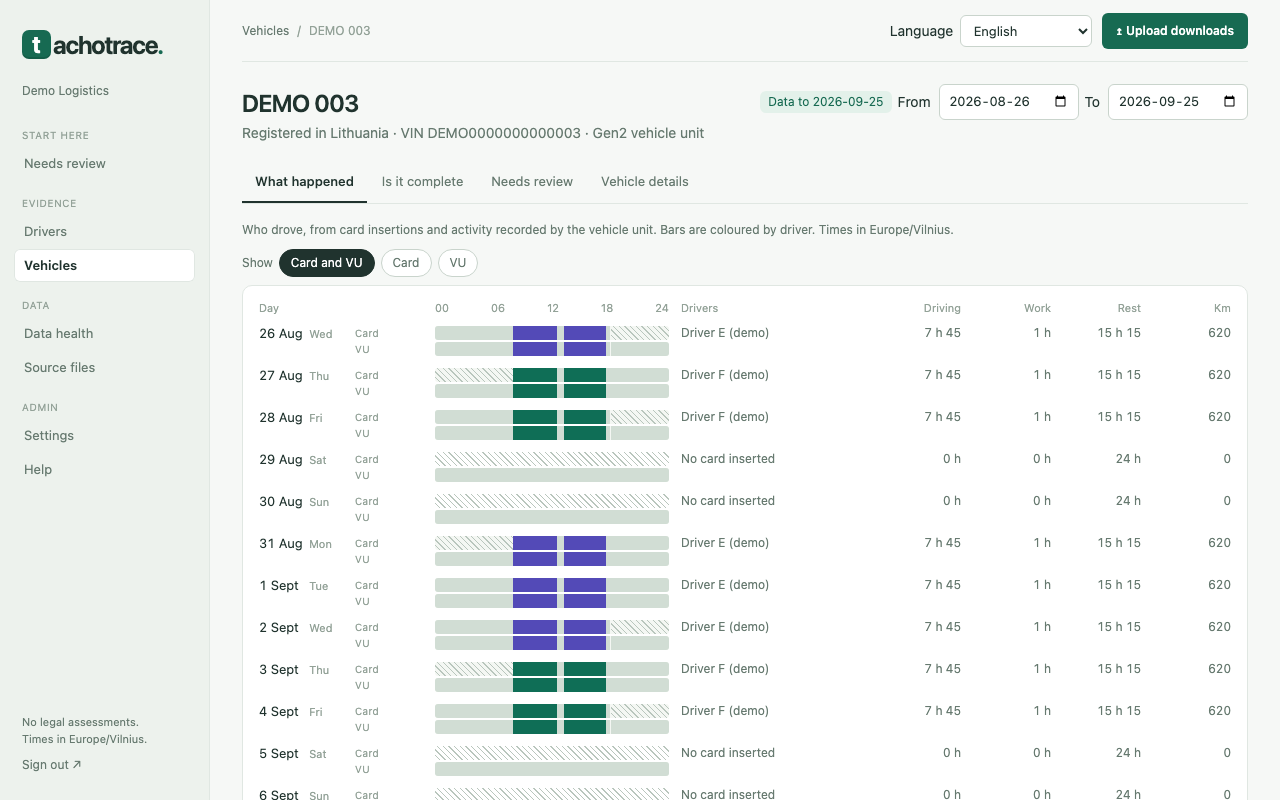
Task: Click the To date field 2026-09-25
Action: click(x=1178, y=102)
